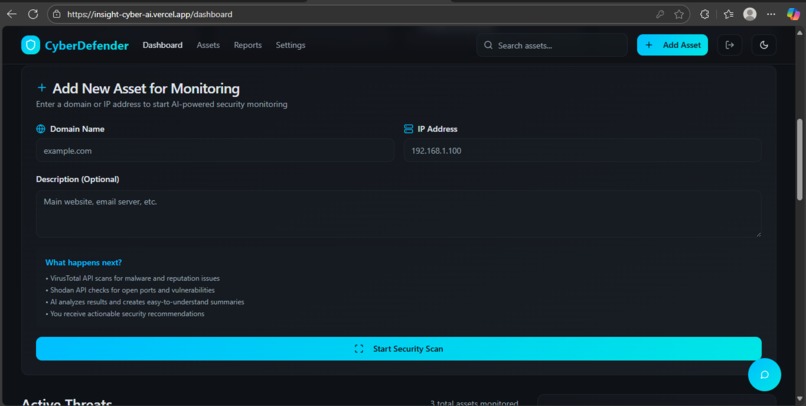Open password key icon in address bar
806x406 pixels.
[x=660, y=14]
